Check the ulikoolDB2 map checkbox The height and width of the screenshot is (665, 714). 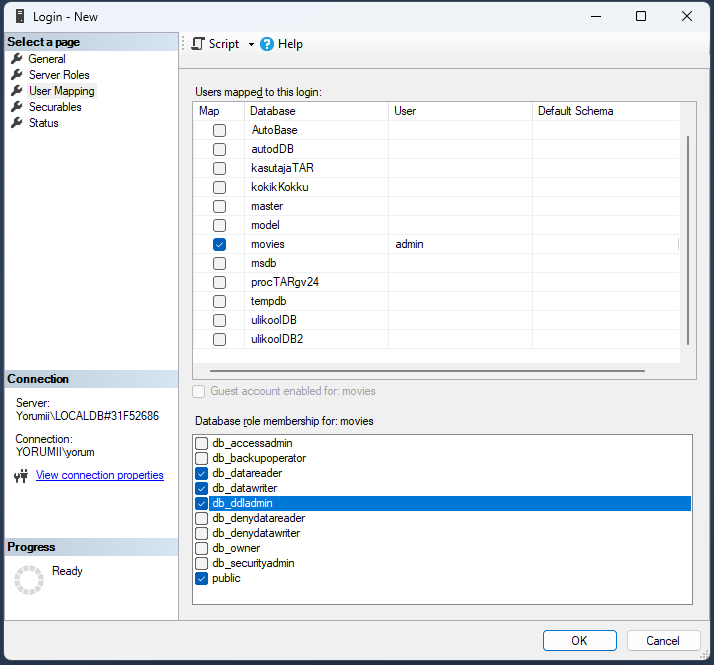click(219, 339)
